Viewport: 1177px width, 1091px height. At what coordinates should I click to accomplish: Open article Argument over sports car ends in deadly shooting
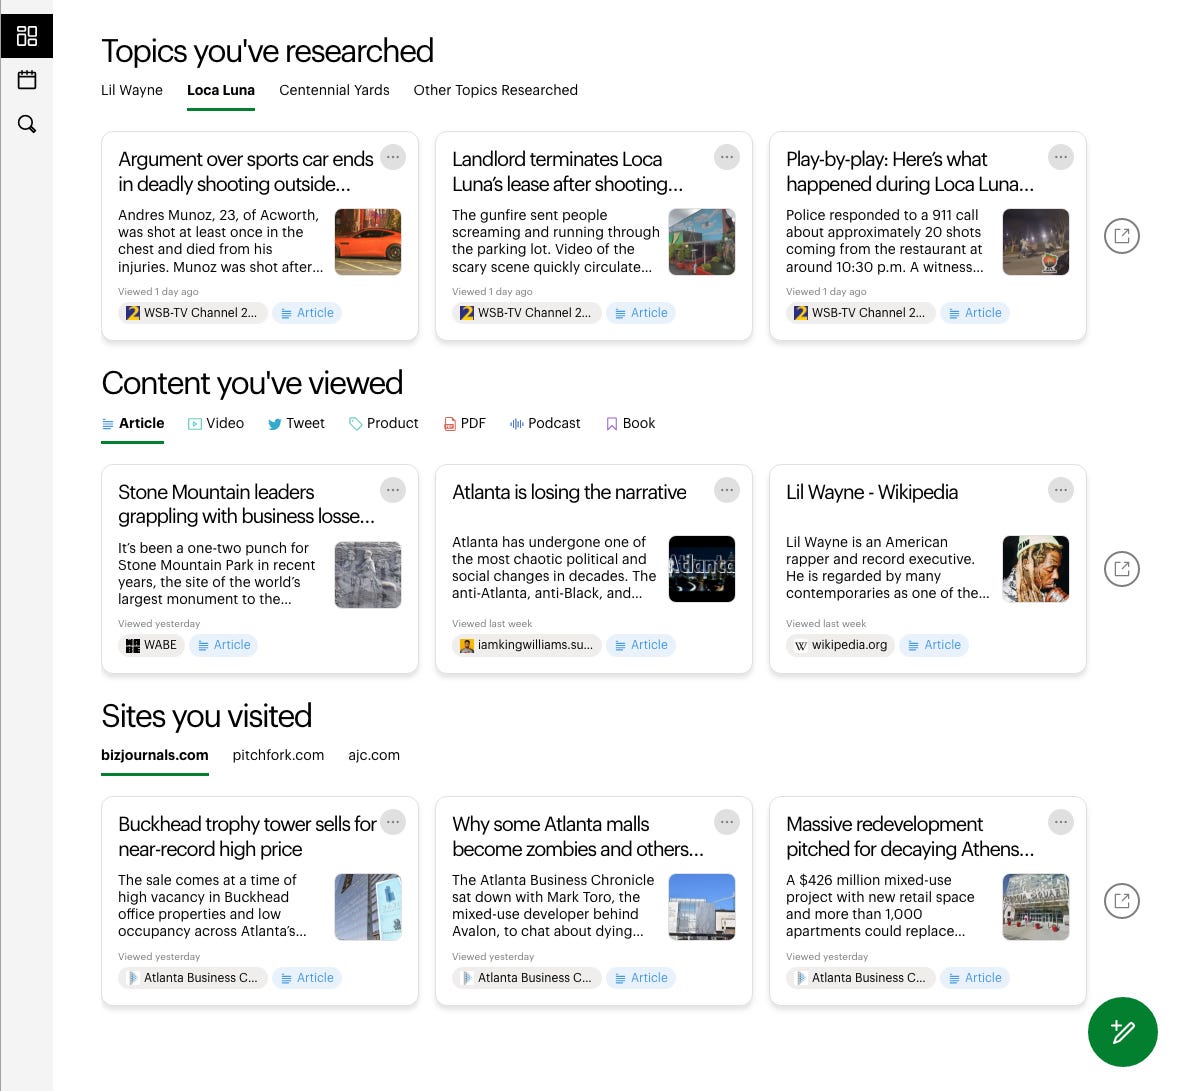click(x=245, y=172)
